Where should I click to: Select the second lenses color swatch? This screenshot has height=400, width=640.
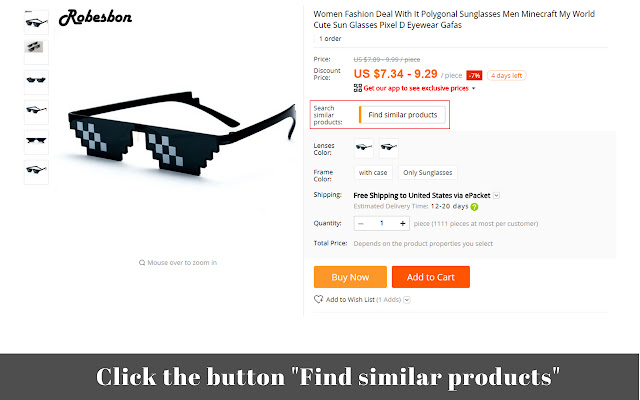click(x=389, y=148)
